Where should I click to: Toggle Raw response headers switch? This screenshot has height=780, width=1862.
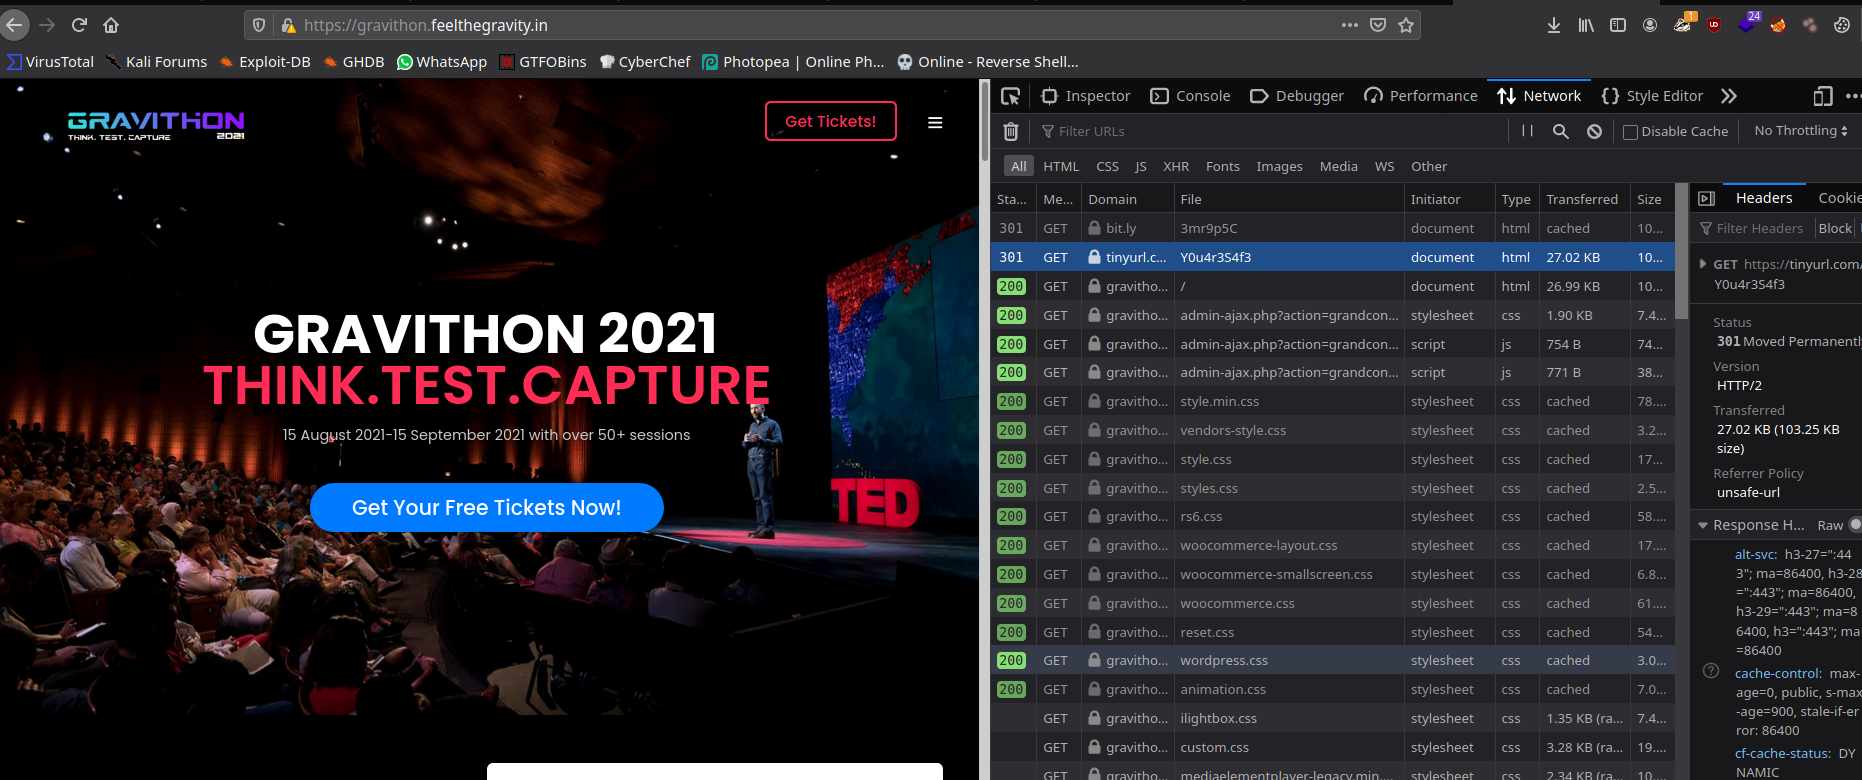1855,525
